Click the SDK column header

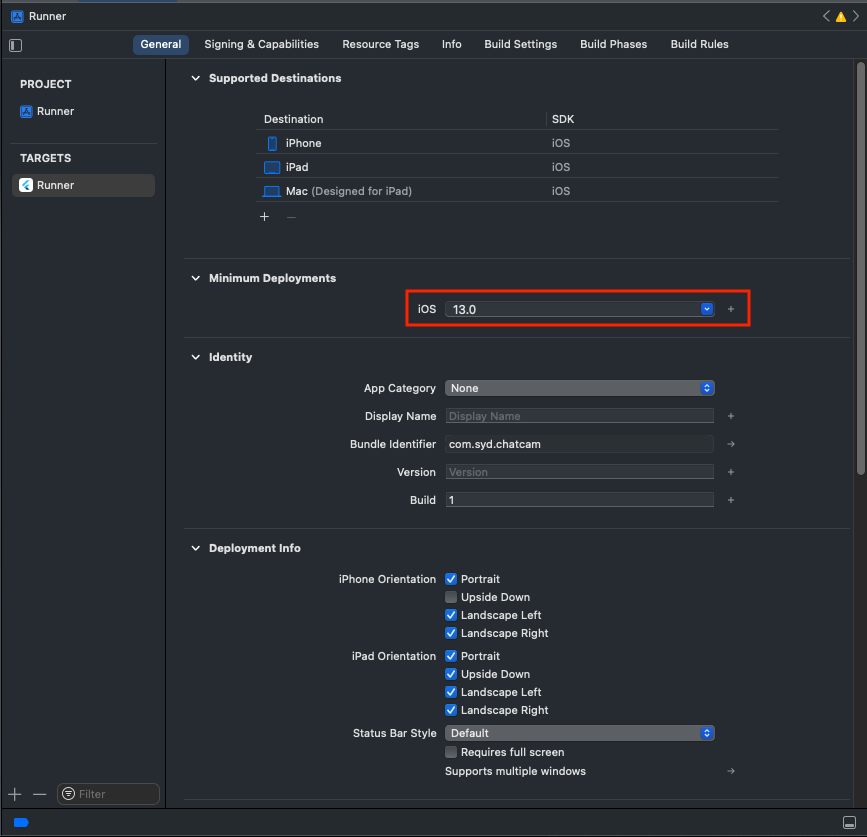(x=563, y=119)
